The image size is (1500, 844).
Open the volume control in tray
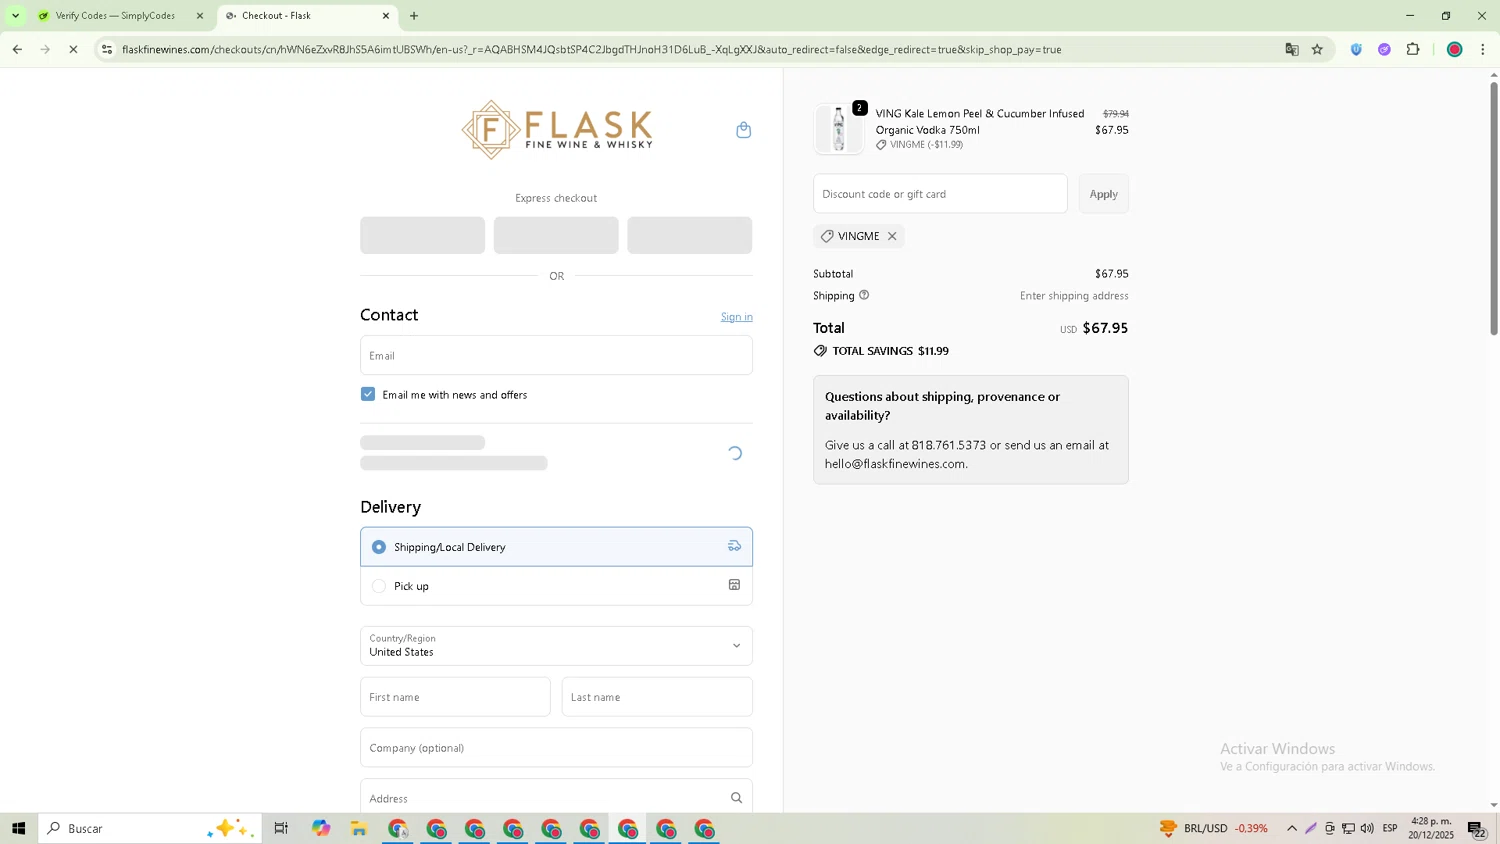tap(1367, 828)
